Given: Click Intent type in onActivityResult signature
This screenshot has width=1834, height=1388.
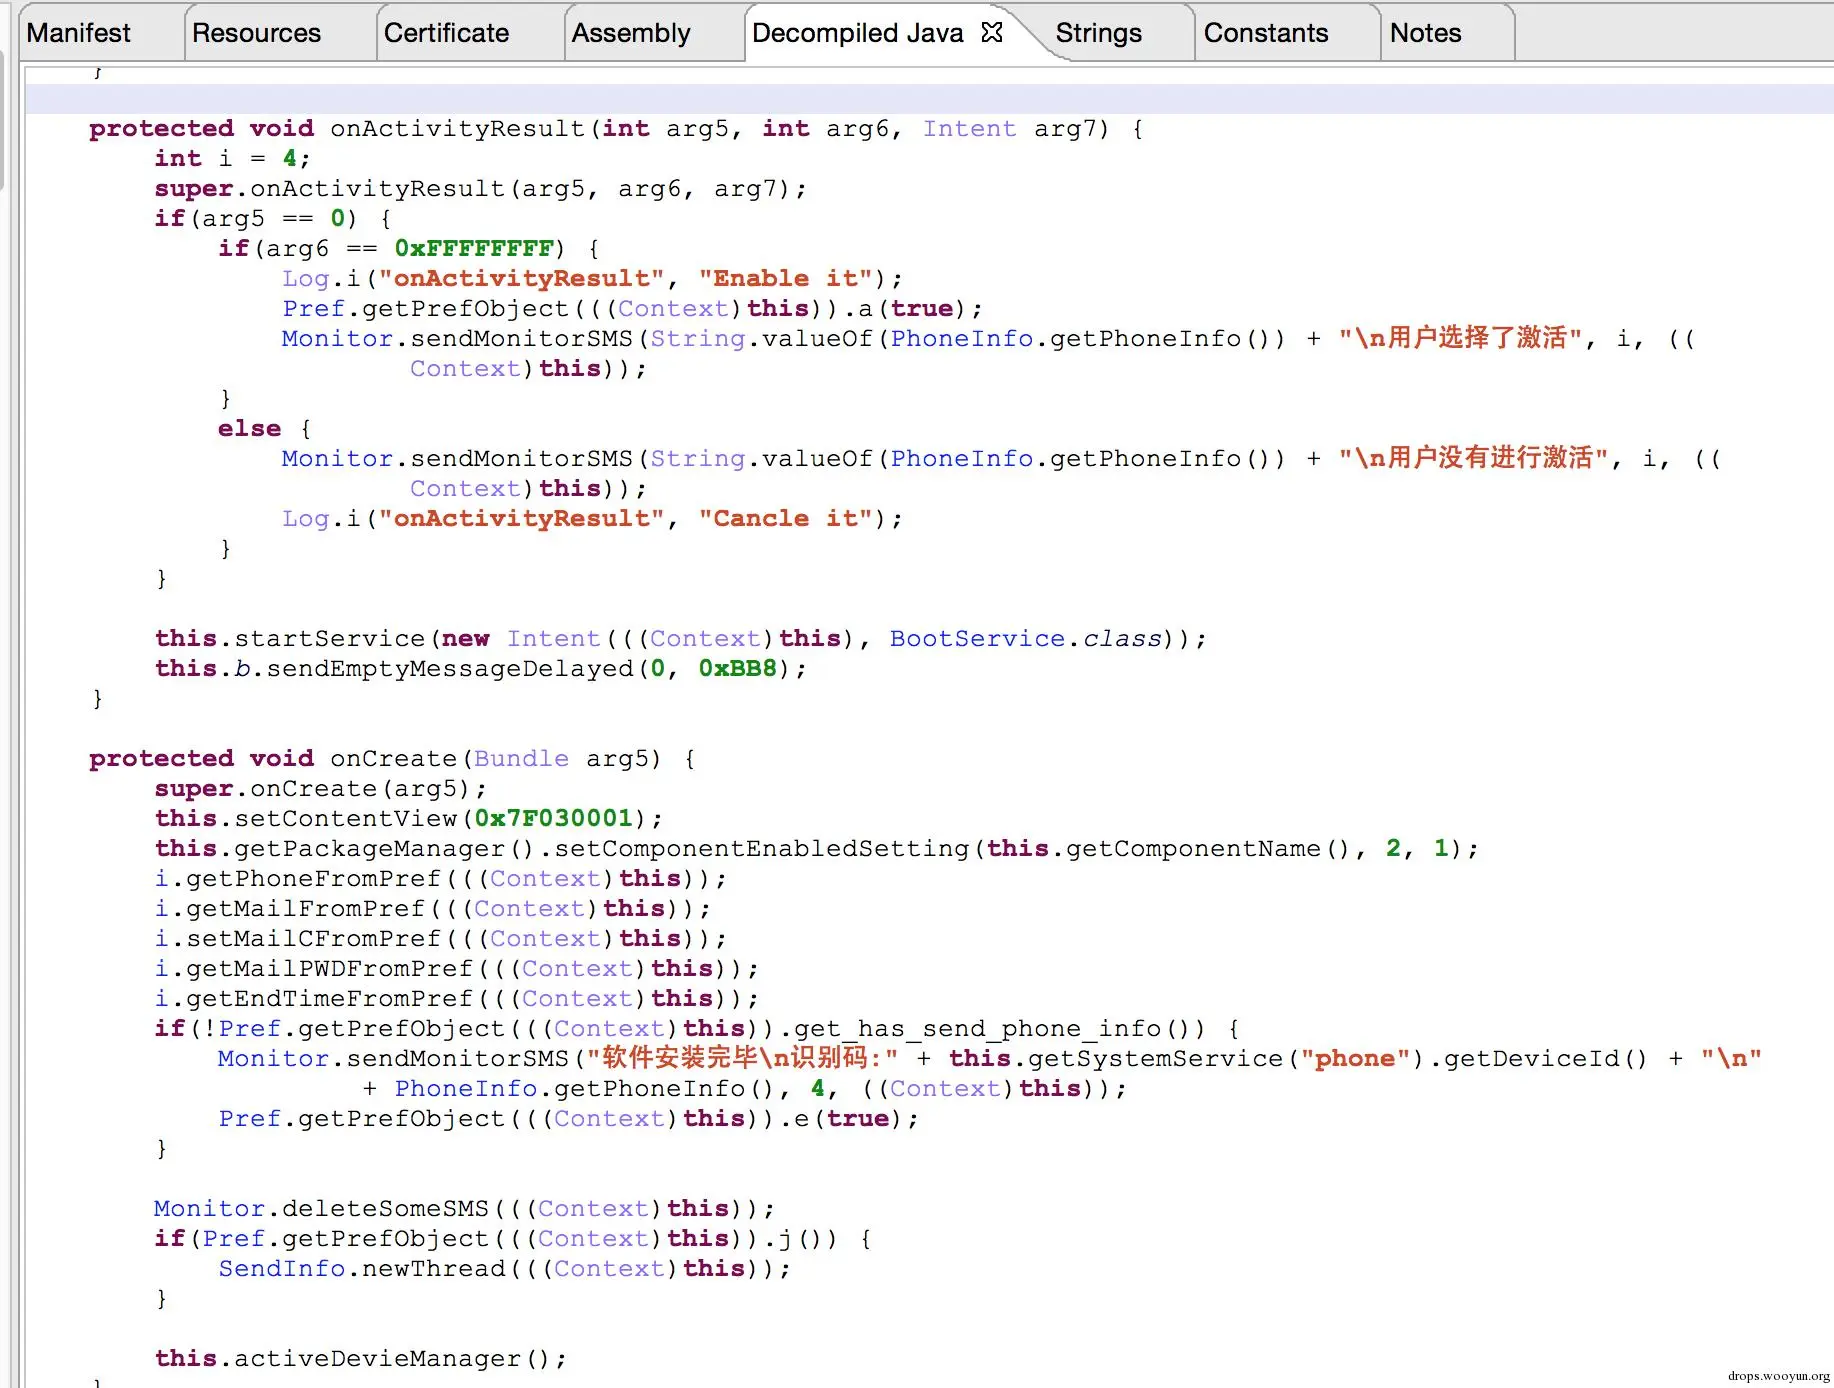Looking at the screenshot, I should 969,129.
